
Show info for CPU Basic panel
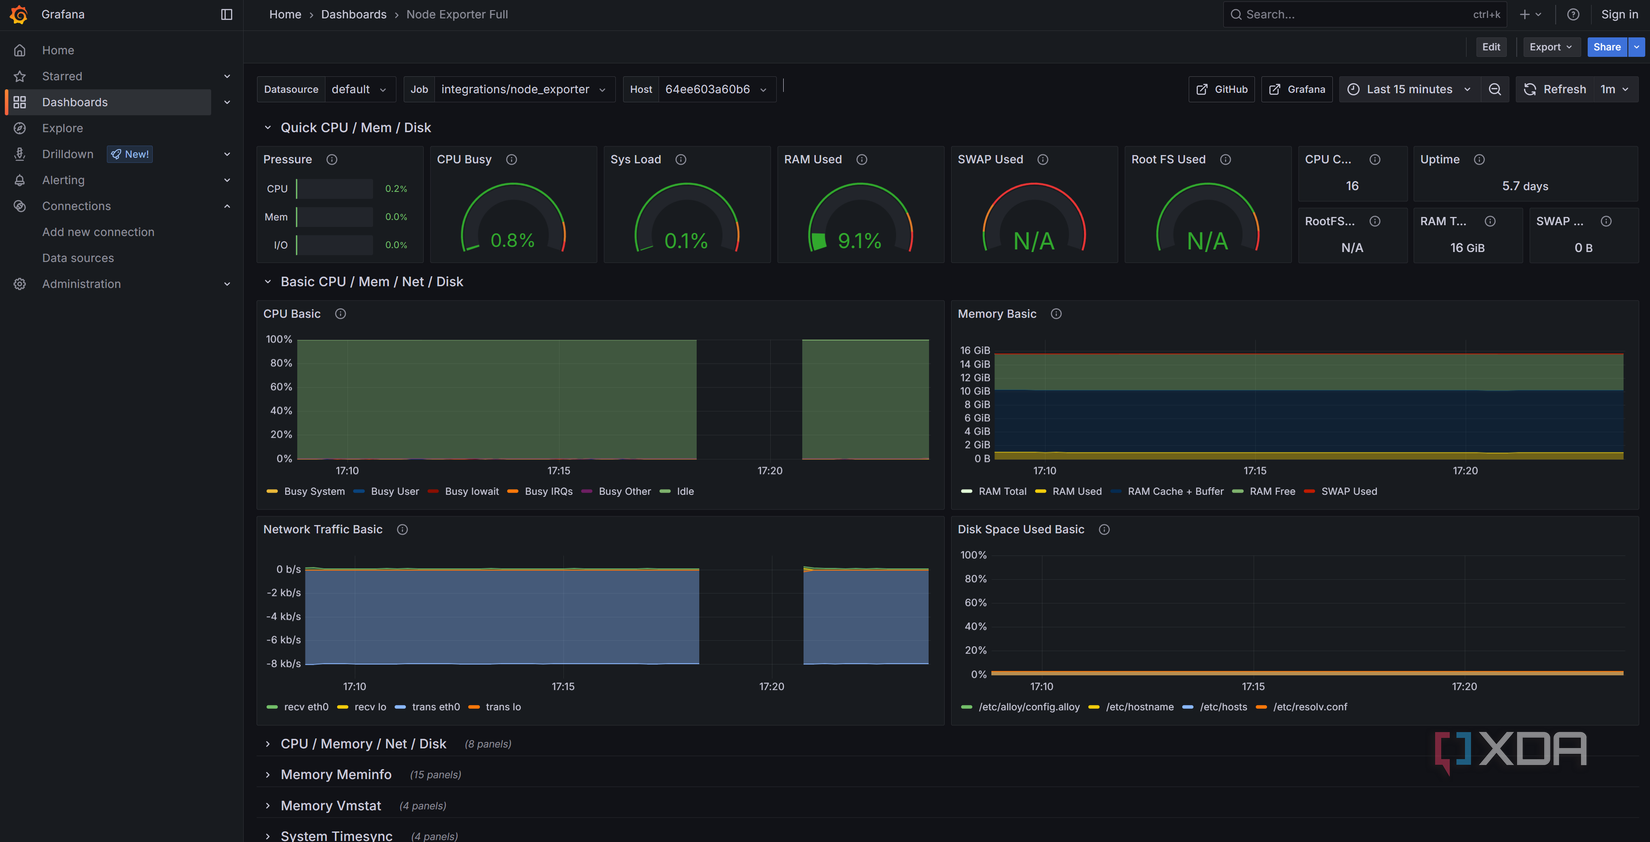340,314
